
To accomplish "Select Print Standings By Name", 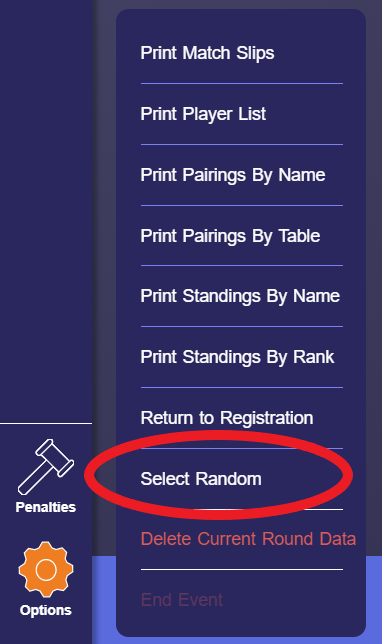I will pyautogui.click(x=240, y=296).
